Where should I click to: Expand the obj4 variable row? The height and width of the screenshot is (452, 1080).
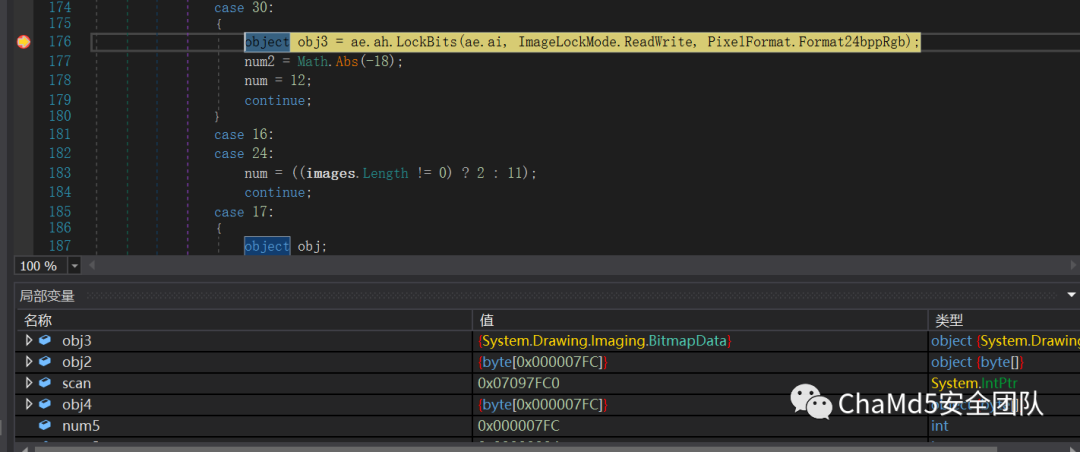click(x=28, y=404)
